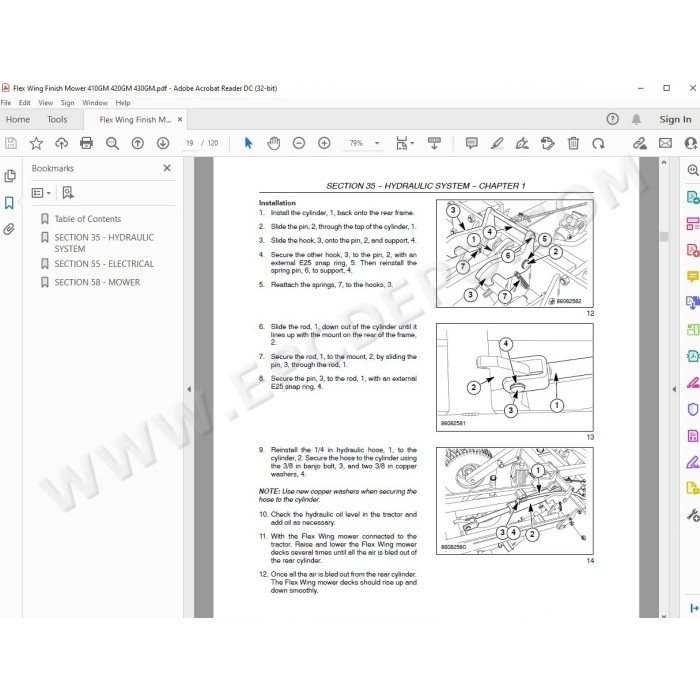The image size is (700, 700).
Task: Add document to starred favorites
Action: (x=36, y=143)
